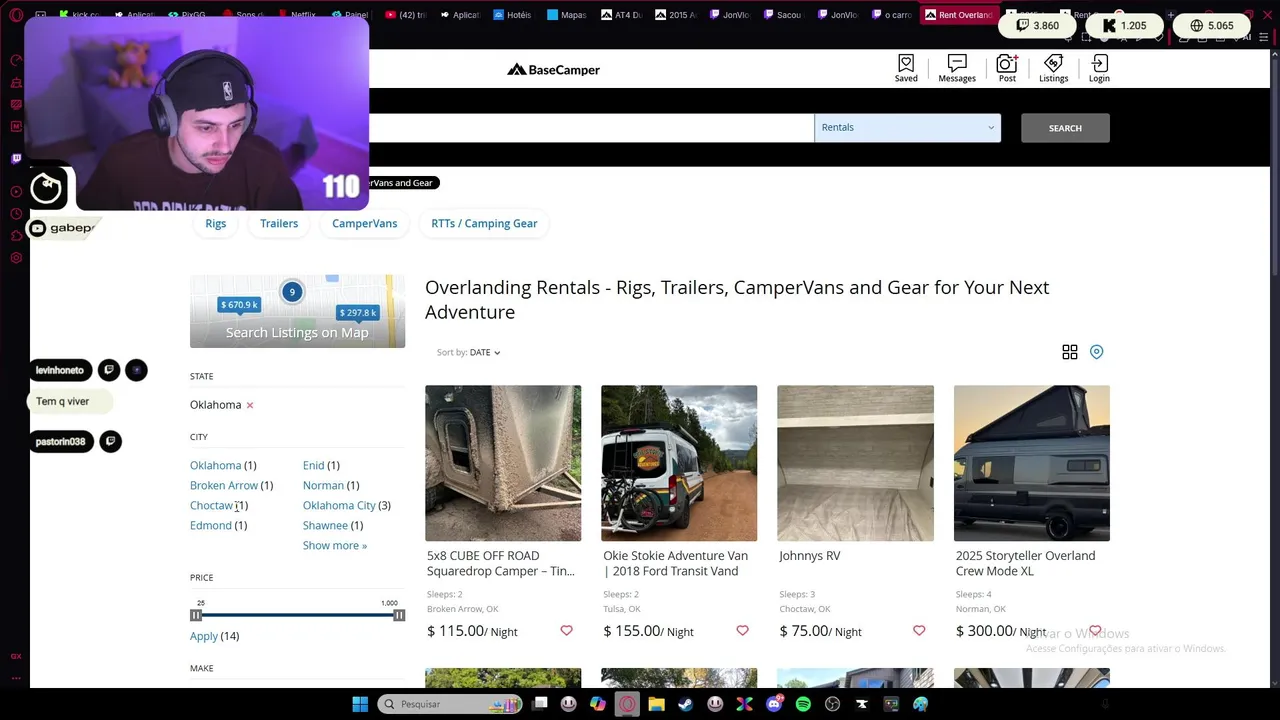This screenshot has width=1280, height=720.
Task: Open the 5x8 CUBE OFF ROAD camper photo
Action: coord(503,463)
